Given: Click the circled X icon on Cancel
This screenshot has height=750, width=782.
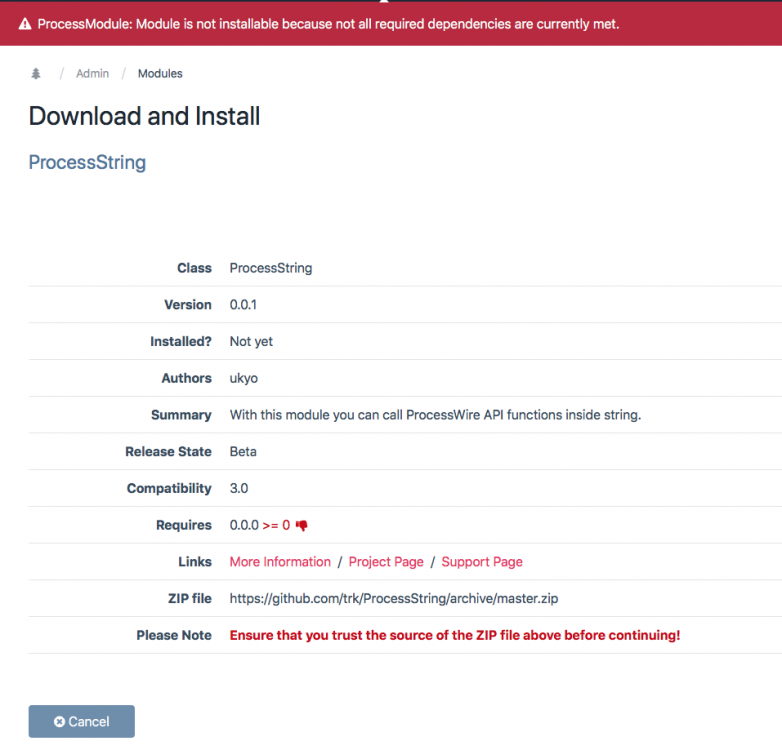Looking at the screenshot, I should click(x=59, y=721).
